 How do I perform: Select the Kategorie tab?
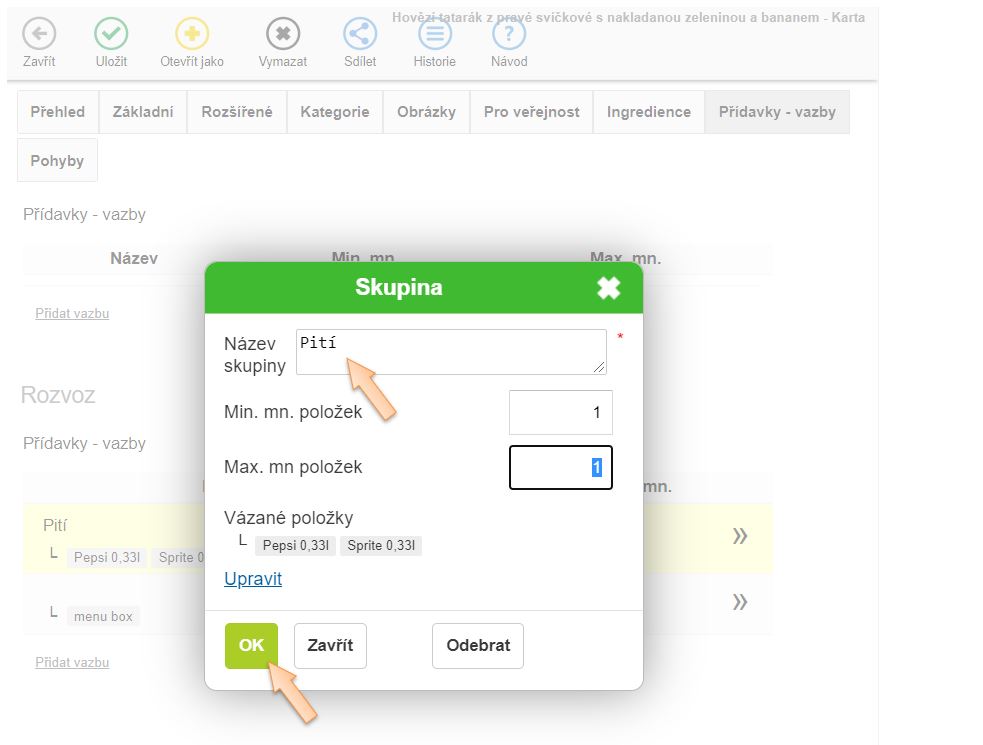[335, 112]
